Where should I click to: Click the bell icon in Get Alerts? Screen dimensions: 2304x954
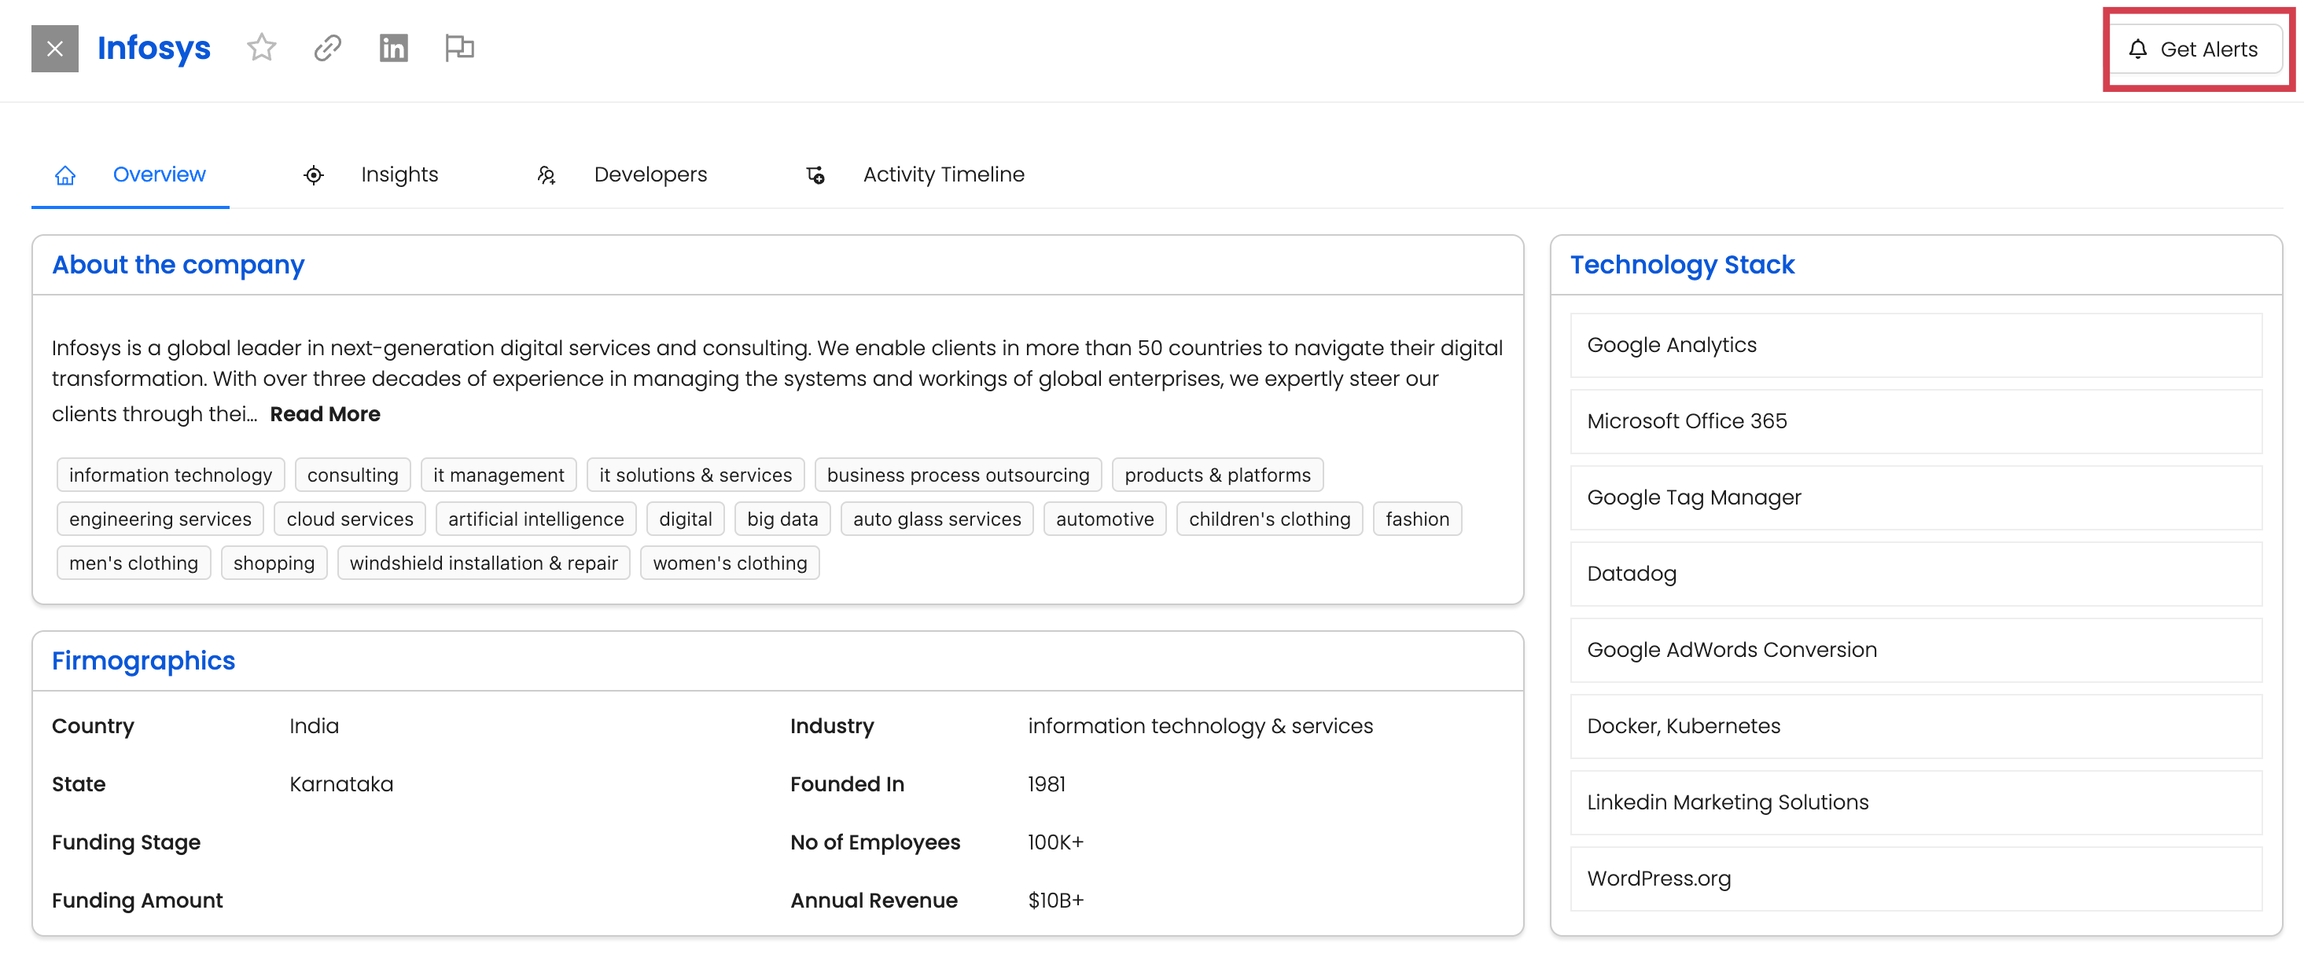(x=2137, y=49)
